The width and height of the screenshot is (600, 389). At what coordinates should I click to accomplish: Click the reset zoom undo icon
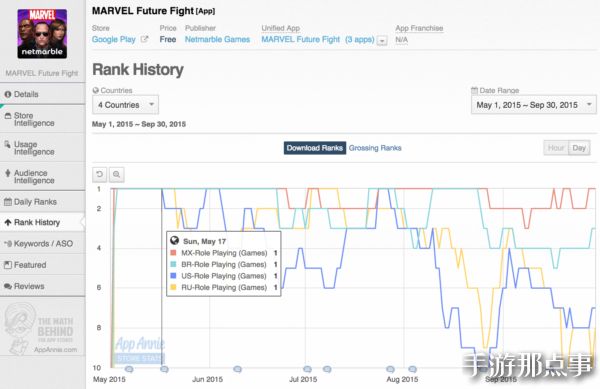point(99,175)
